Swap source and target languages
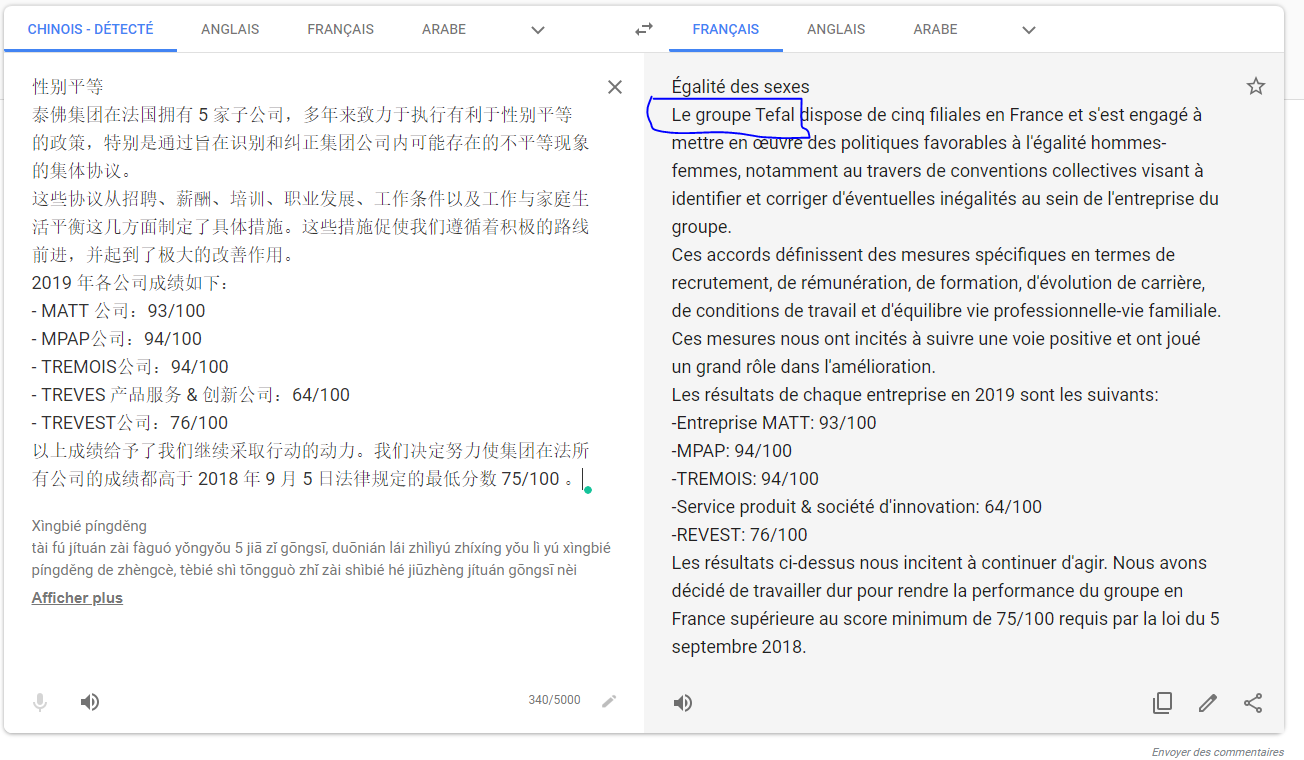The width and height of the screenshot is (1304, 760). point(644,30)
